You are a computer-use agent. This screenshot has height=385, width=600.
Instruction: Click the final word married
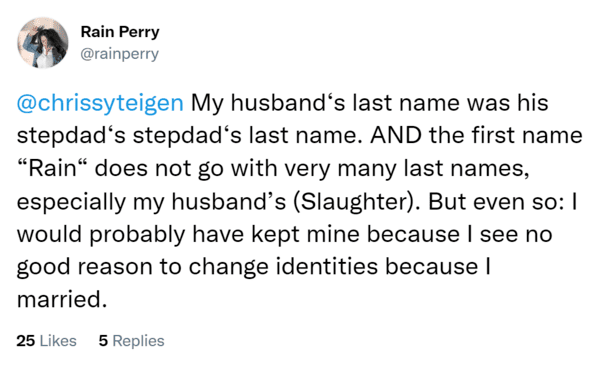point(62,299)
